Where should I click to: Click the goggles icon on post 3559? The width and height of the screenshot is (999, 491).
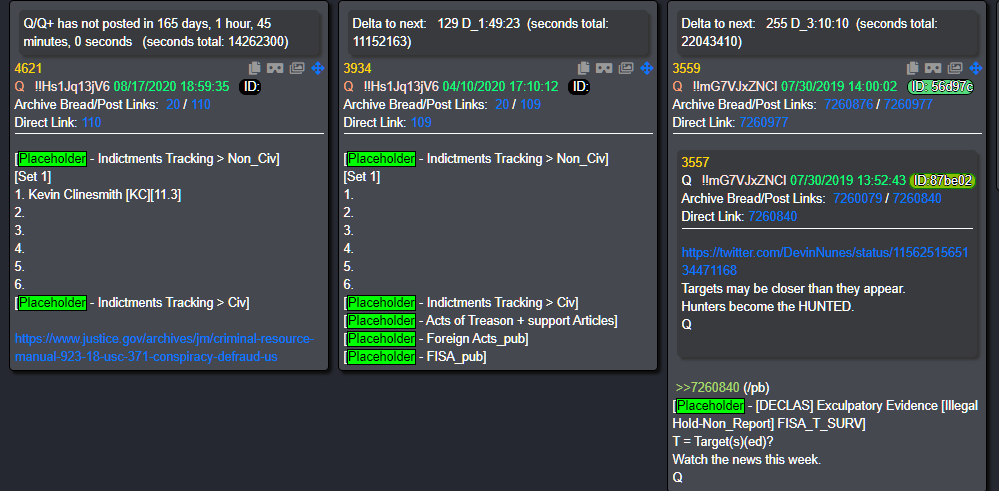click(x=932, y=68)
